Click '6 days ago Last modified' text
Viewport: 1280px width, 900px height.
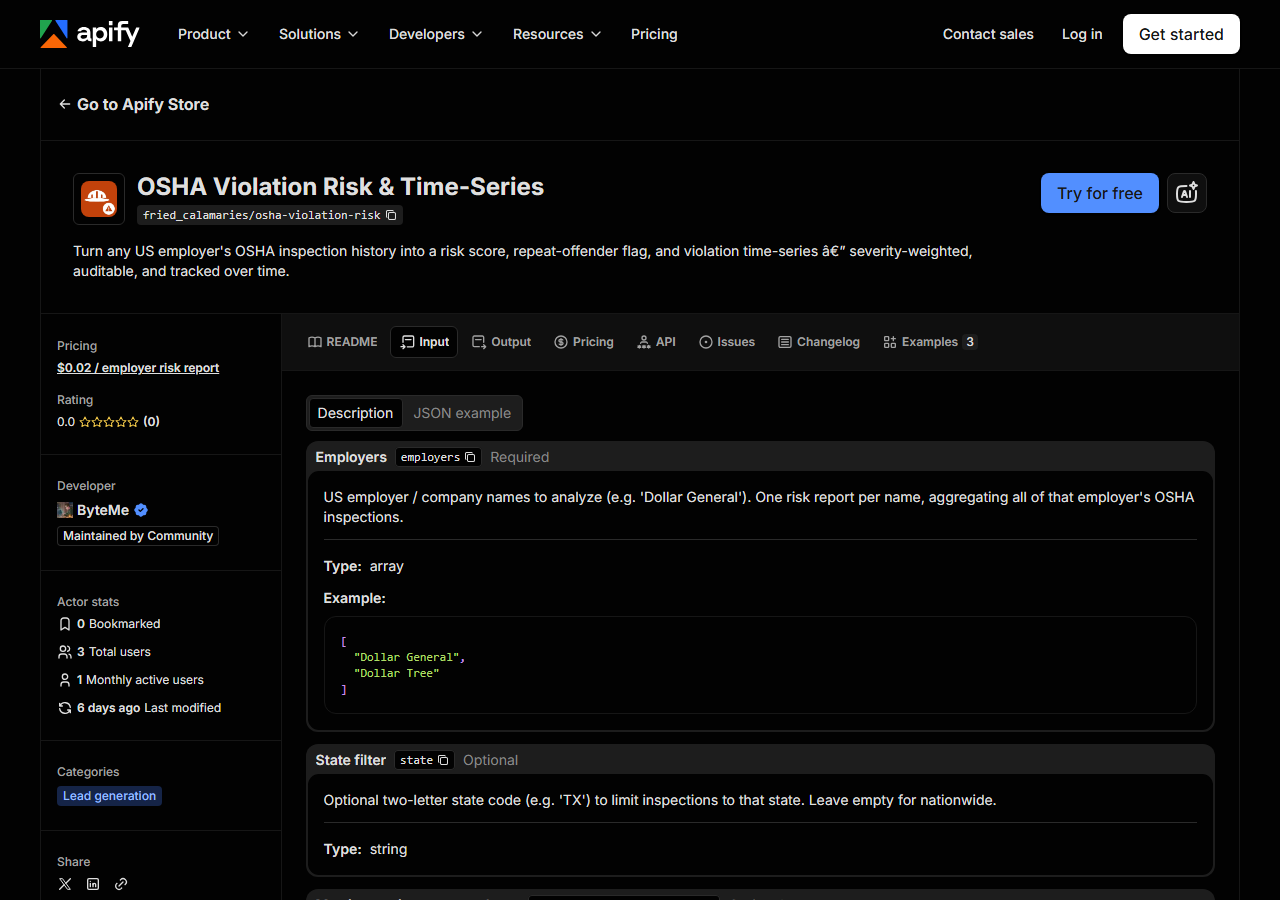[x=149, y=708]
